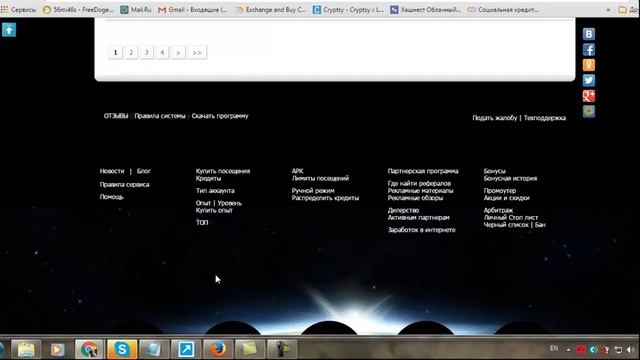This screenshot has width=640, height=360.
Task: Open Техподдержка link
Action: click(x=545, y=118)
